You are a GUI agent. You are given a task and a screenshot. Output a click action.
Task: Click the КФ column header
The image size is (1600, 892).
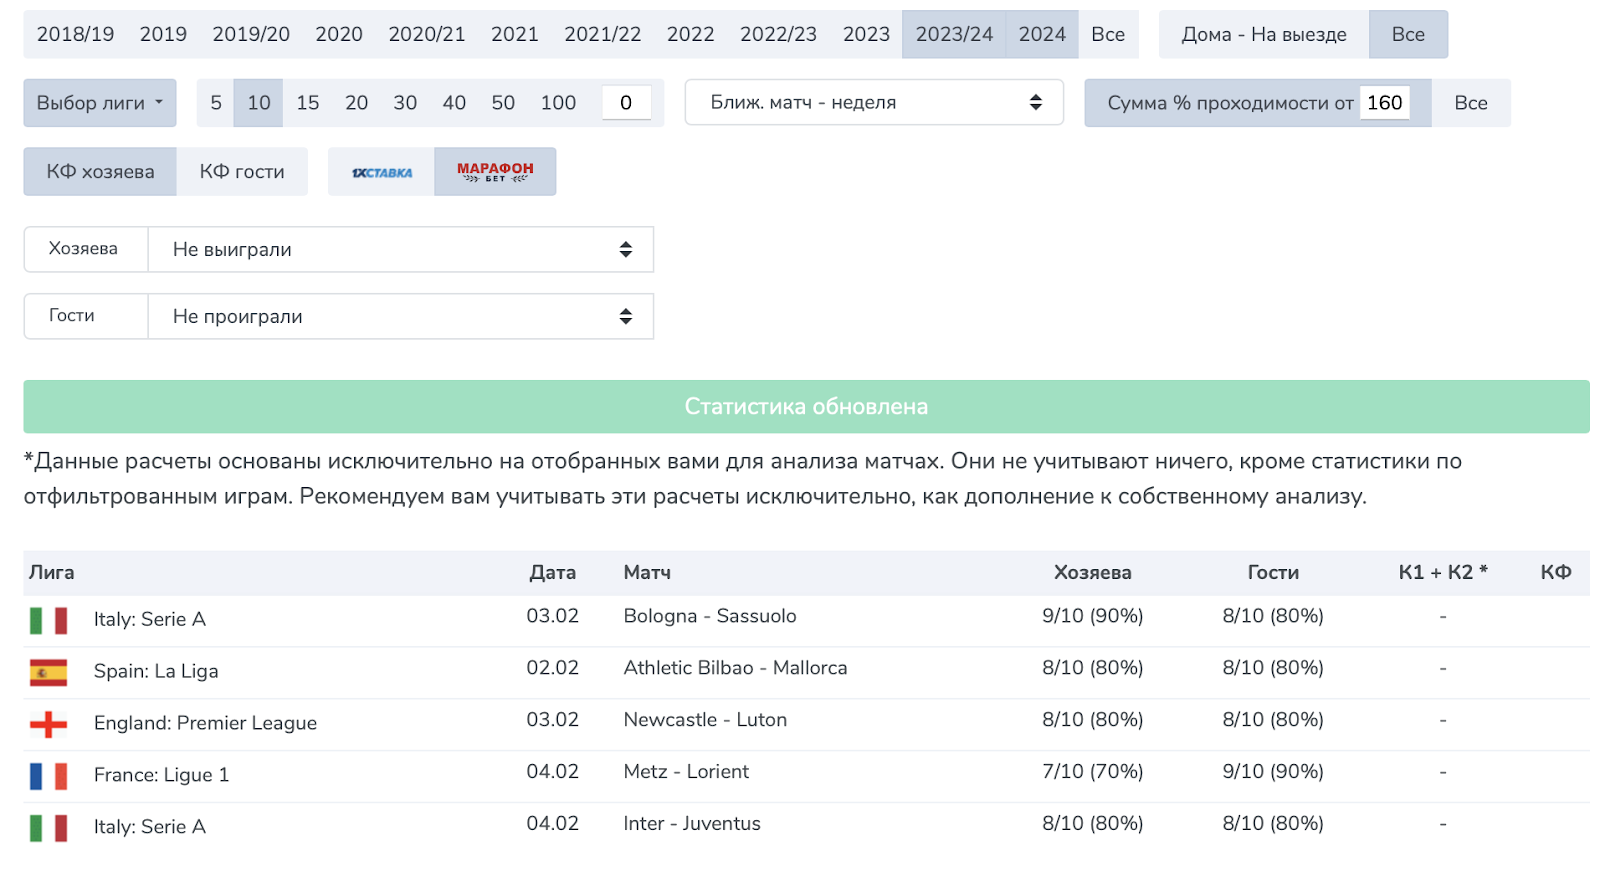click(x=1555, y=573)
